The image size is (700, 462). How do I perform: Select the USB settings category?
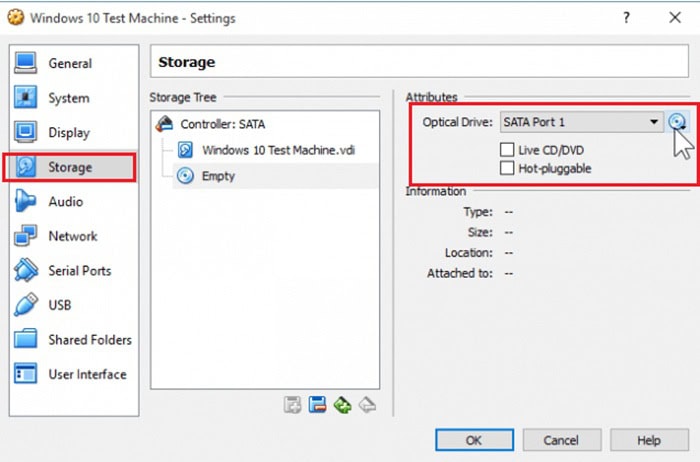point(59,306)
